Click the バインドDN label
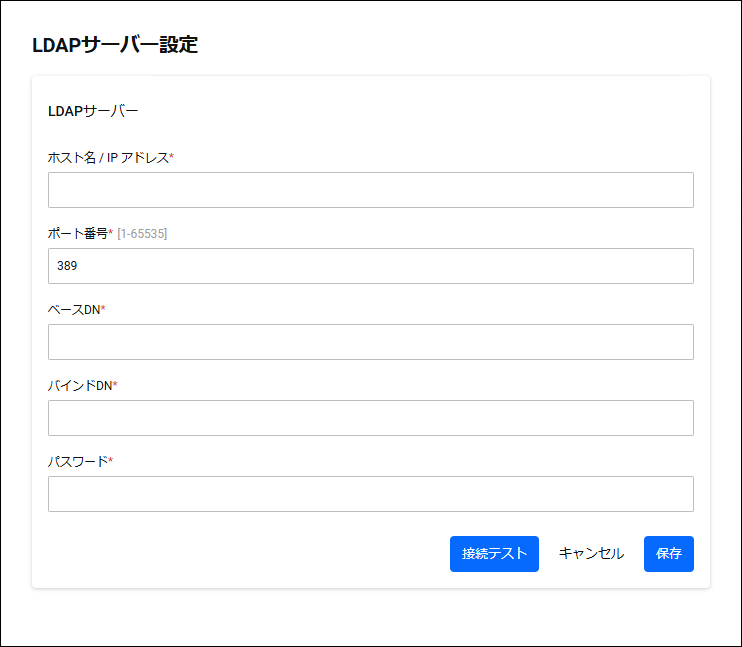This screenshot has width=742, height=647. (x=80, y=386)
